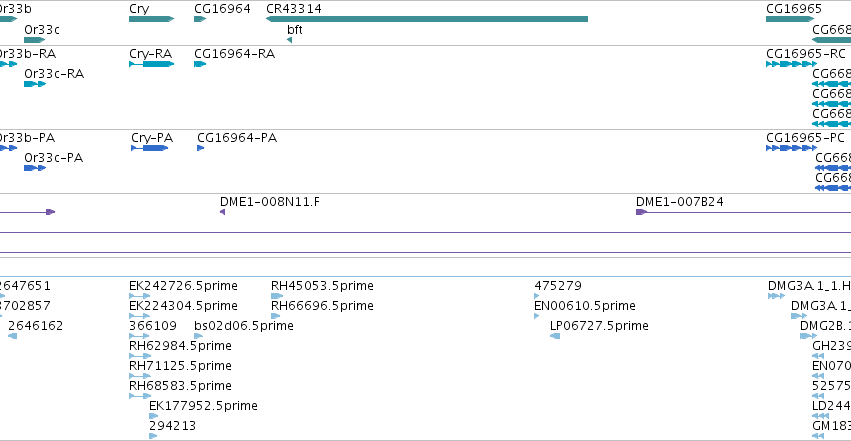851x441 pixels.
Task: Open the RH68583.5prime EST
Action: (140, 397)
